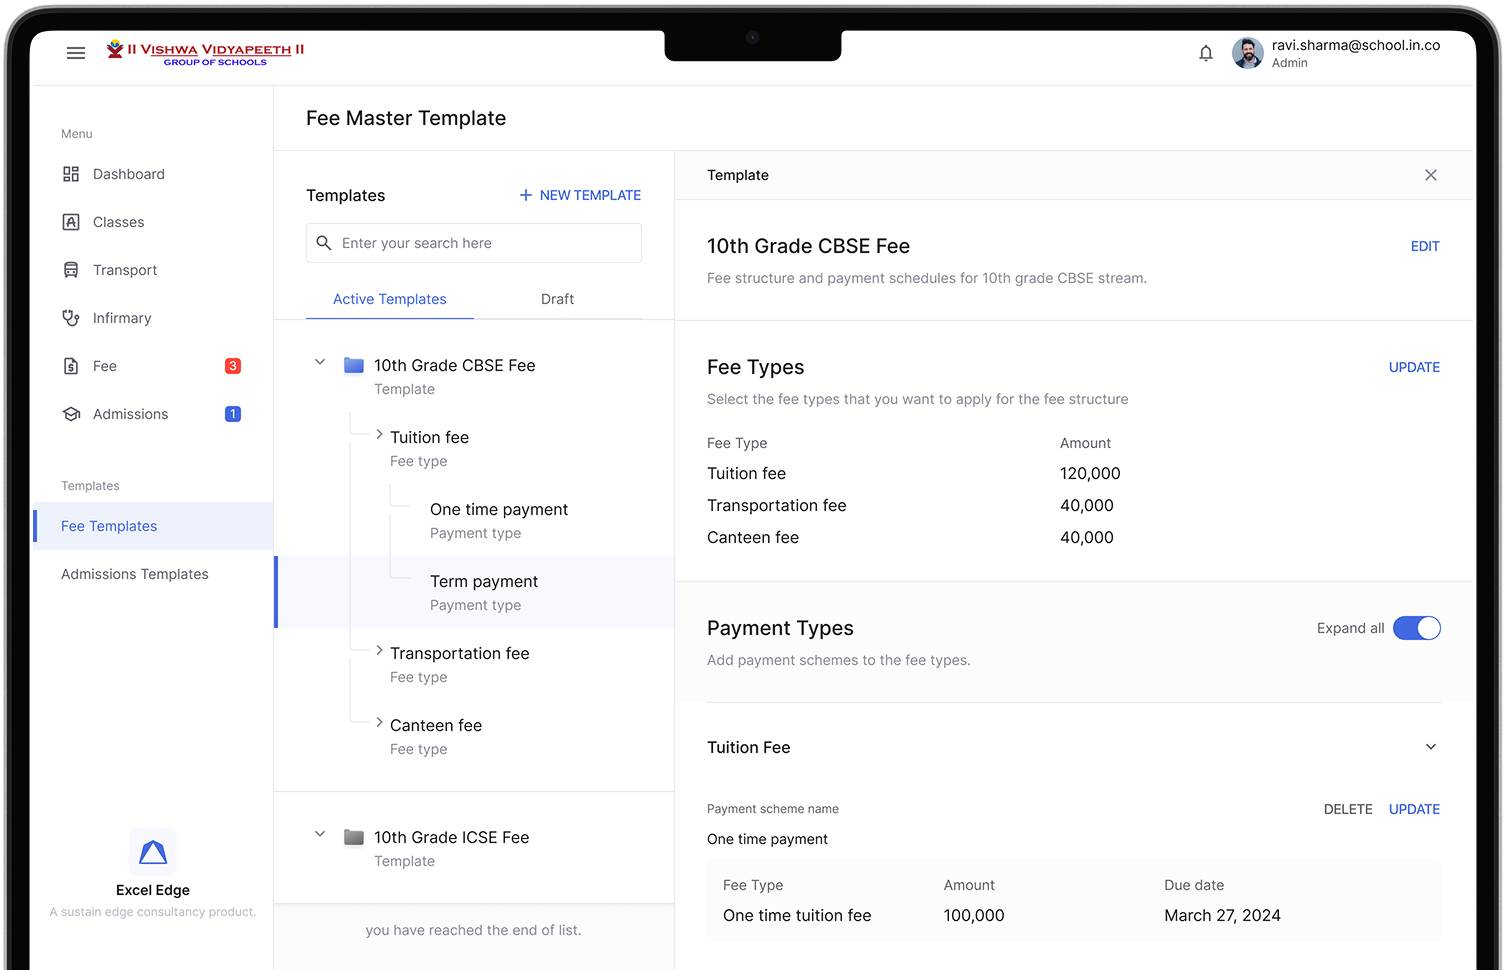Click the Excel Edge logo icon
1505x970 pixels.
153,852
